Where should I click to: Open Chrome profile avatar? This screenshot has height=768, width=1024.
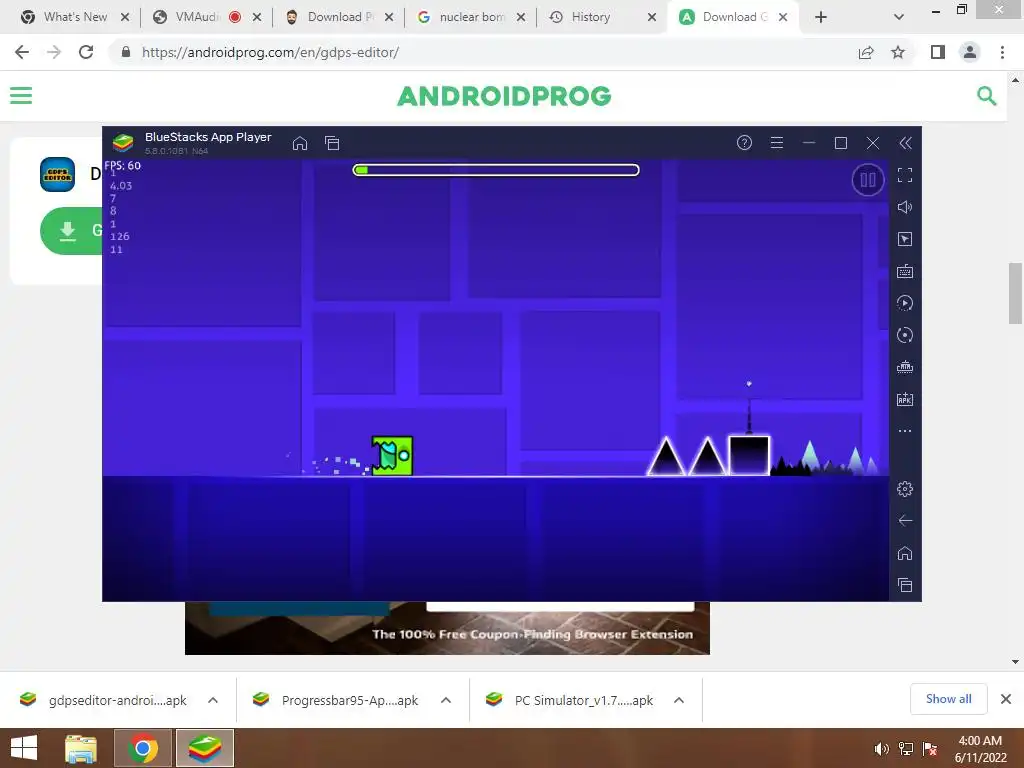(x=970, y=52)
